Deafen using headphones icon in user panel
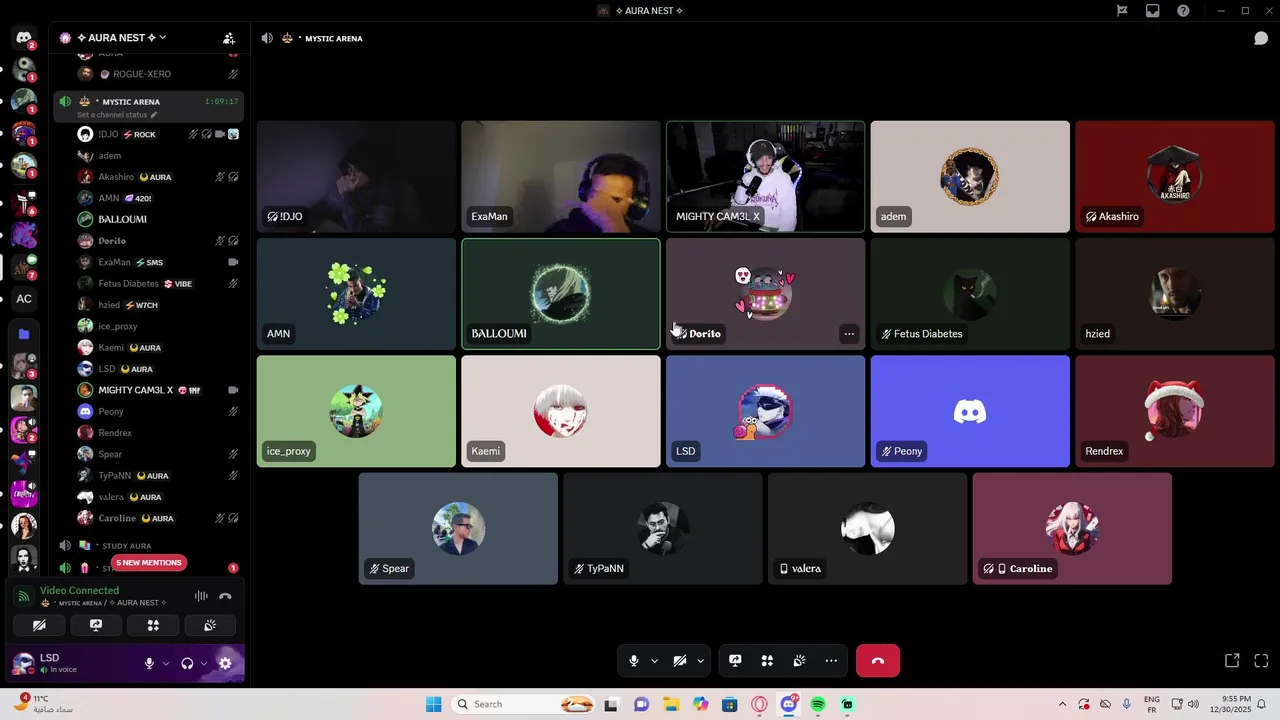This screenshot has height=720, width=1280. pos(187,663)
